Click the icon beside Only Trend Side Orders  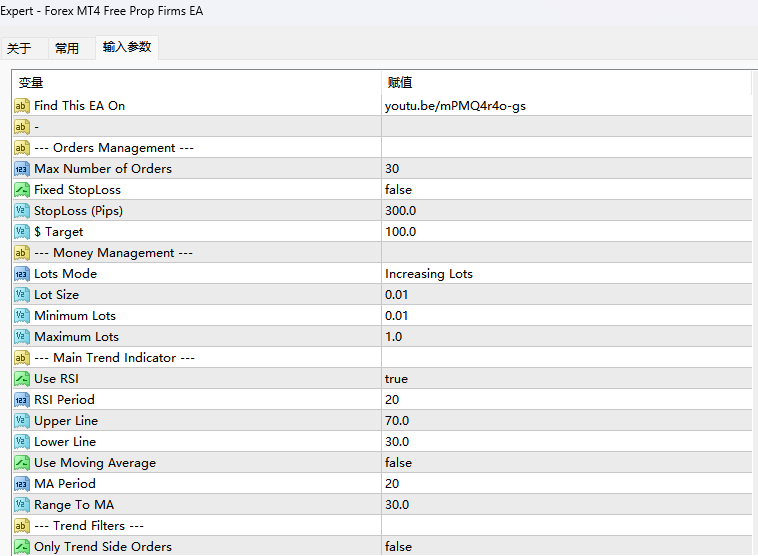(x=22, y=547)
